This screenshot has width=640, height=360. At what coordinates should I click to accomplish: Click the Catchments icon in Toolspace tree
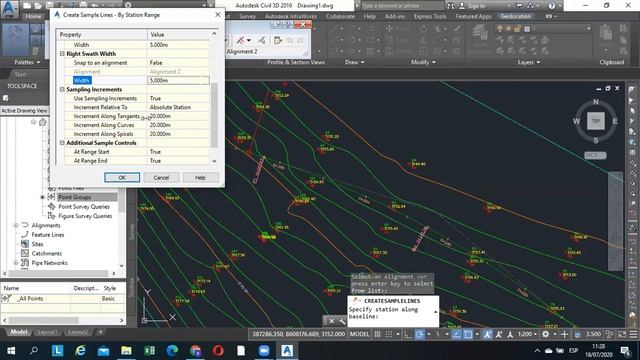click(x=25, y=253)
